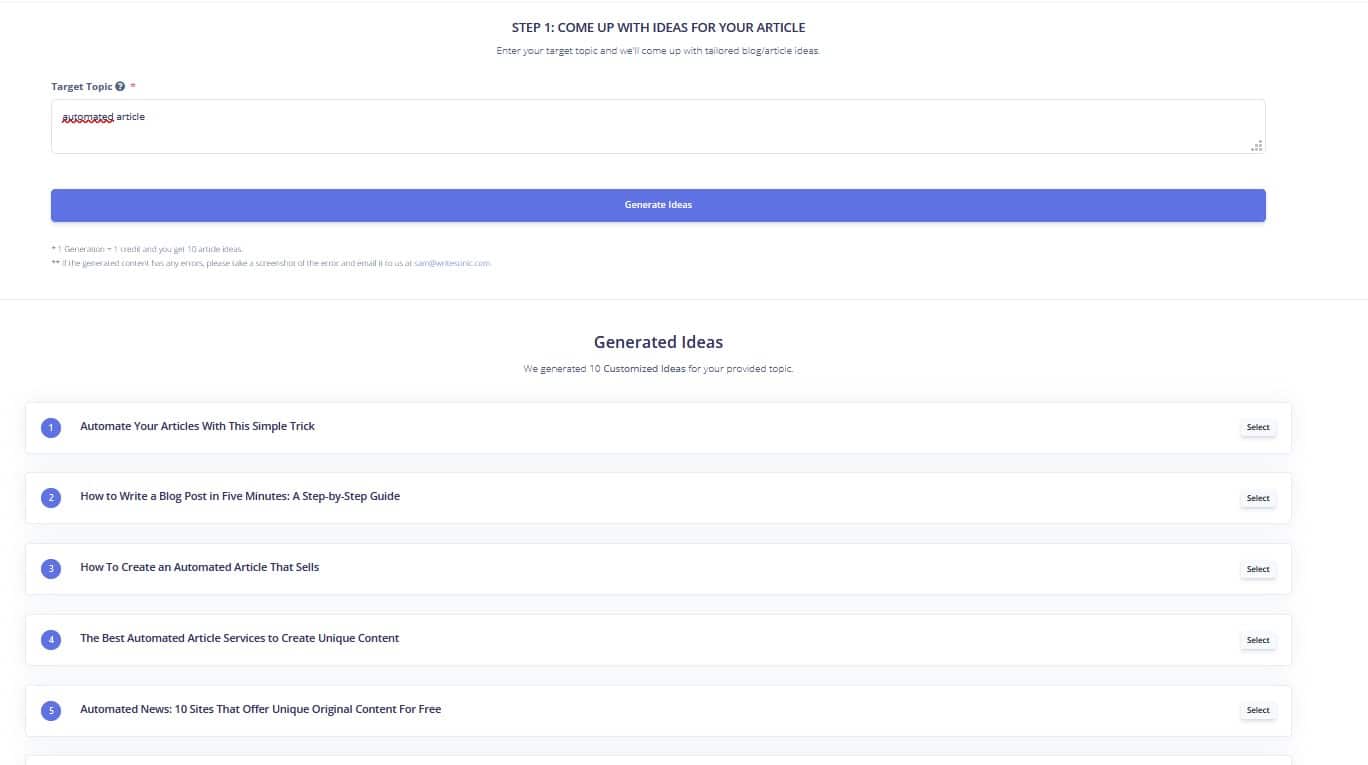The height and width of the screenshot is (765, 1368).
Task: Open the writesonic support email link
Action: tap(452, 263)
